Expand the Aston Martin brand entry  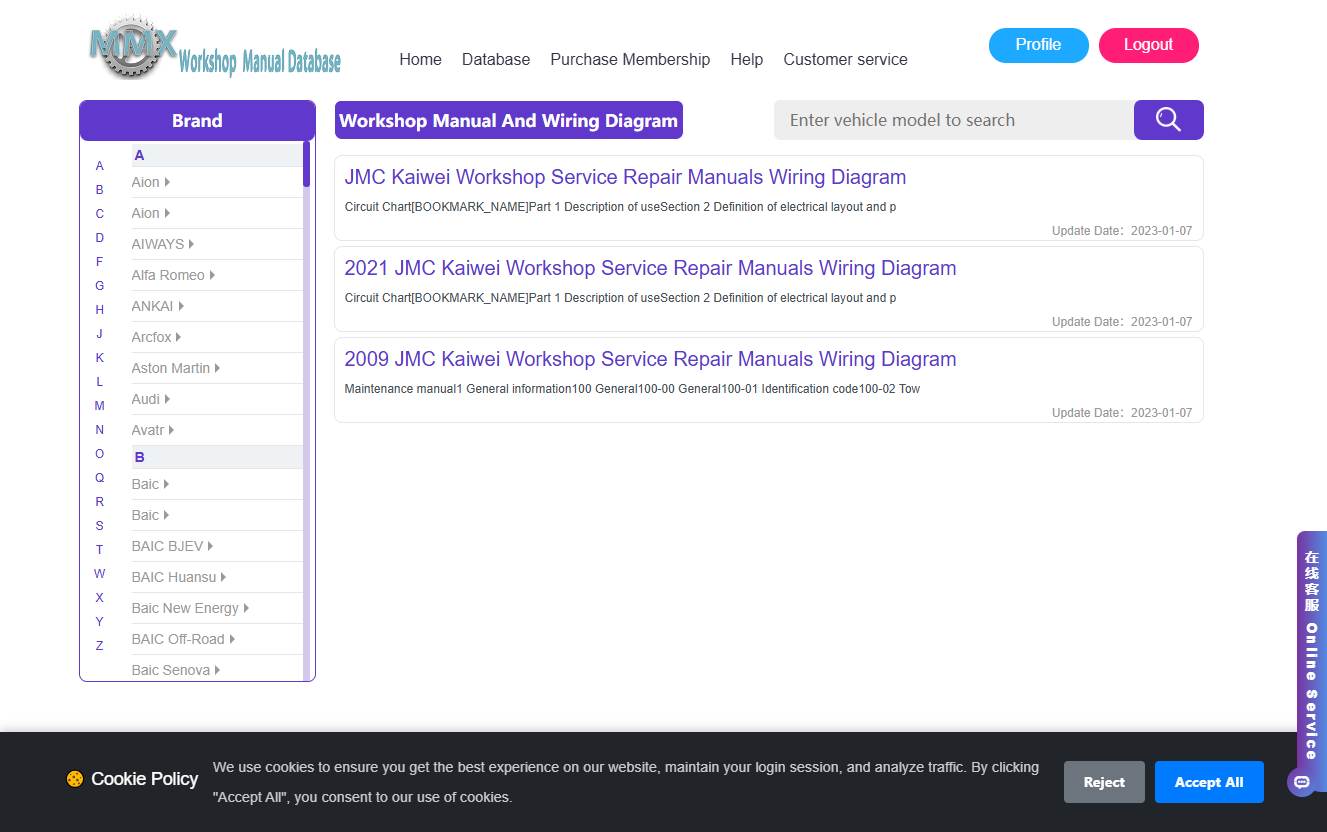point(176,368)
